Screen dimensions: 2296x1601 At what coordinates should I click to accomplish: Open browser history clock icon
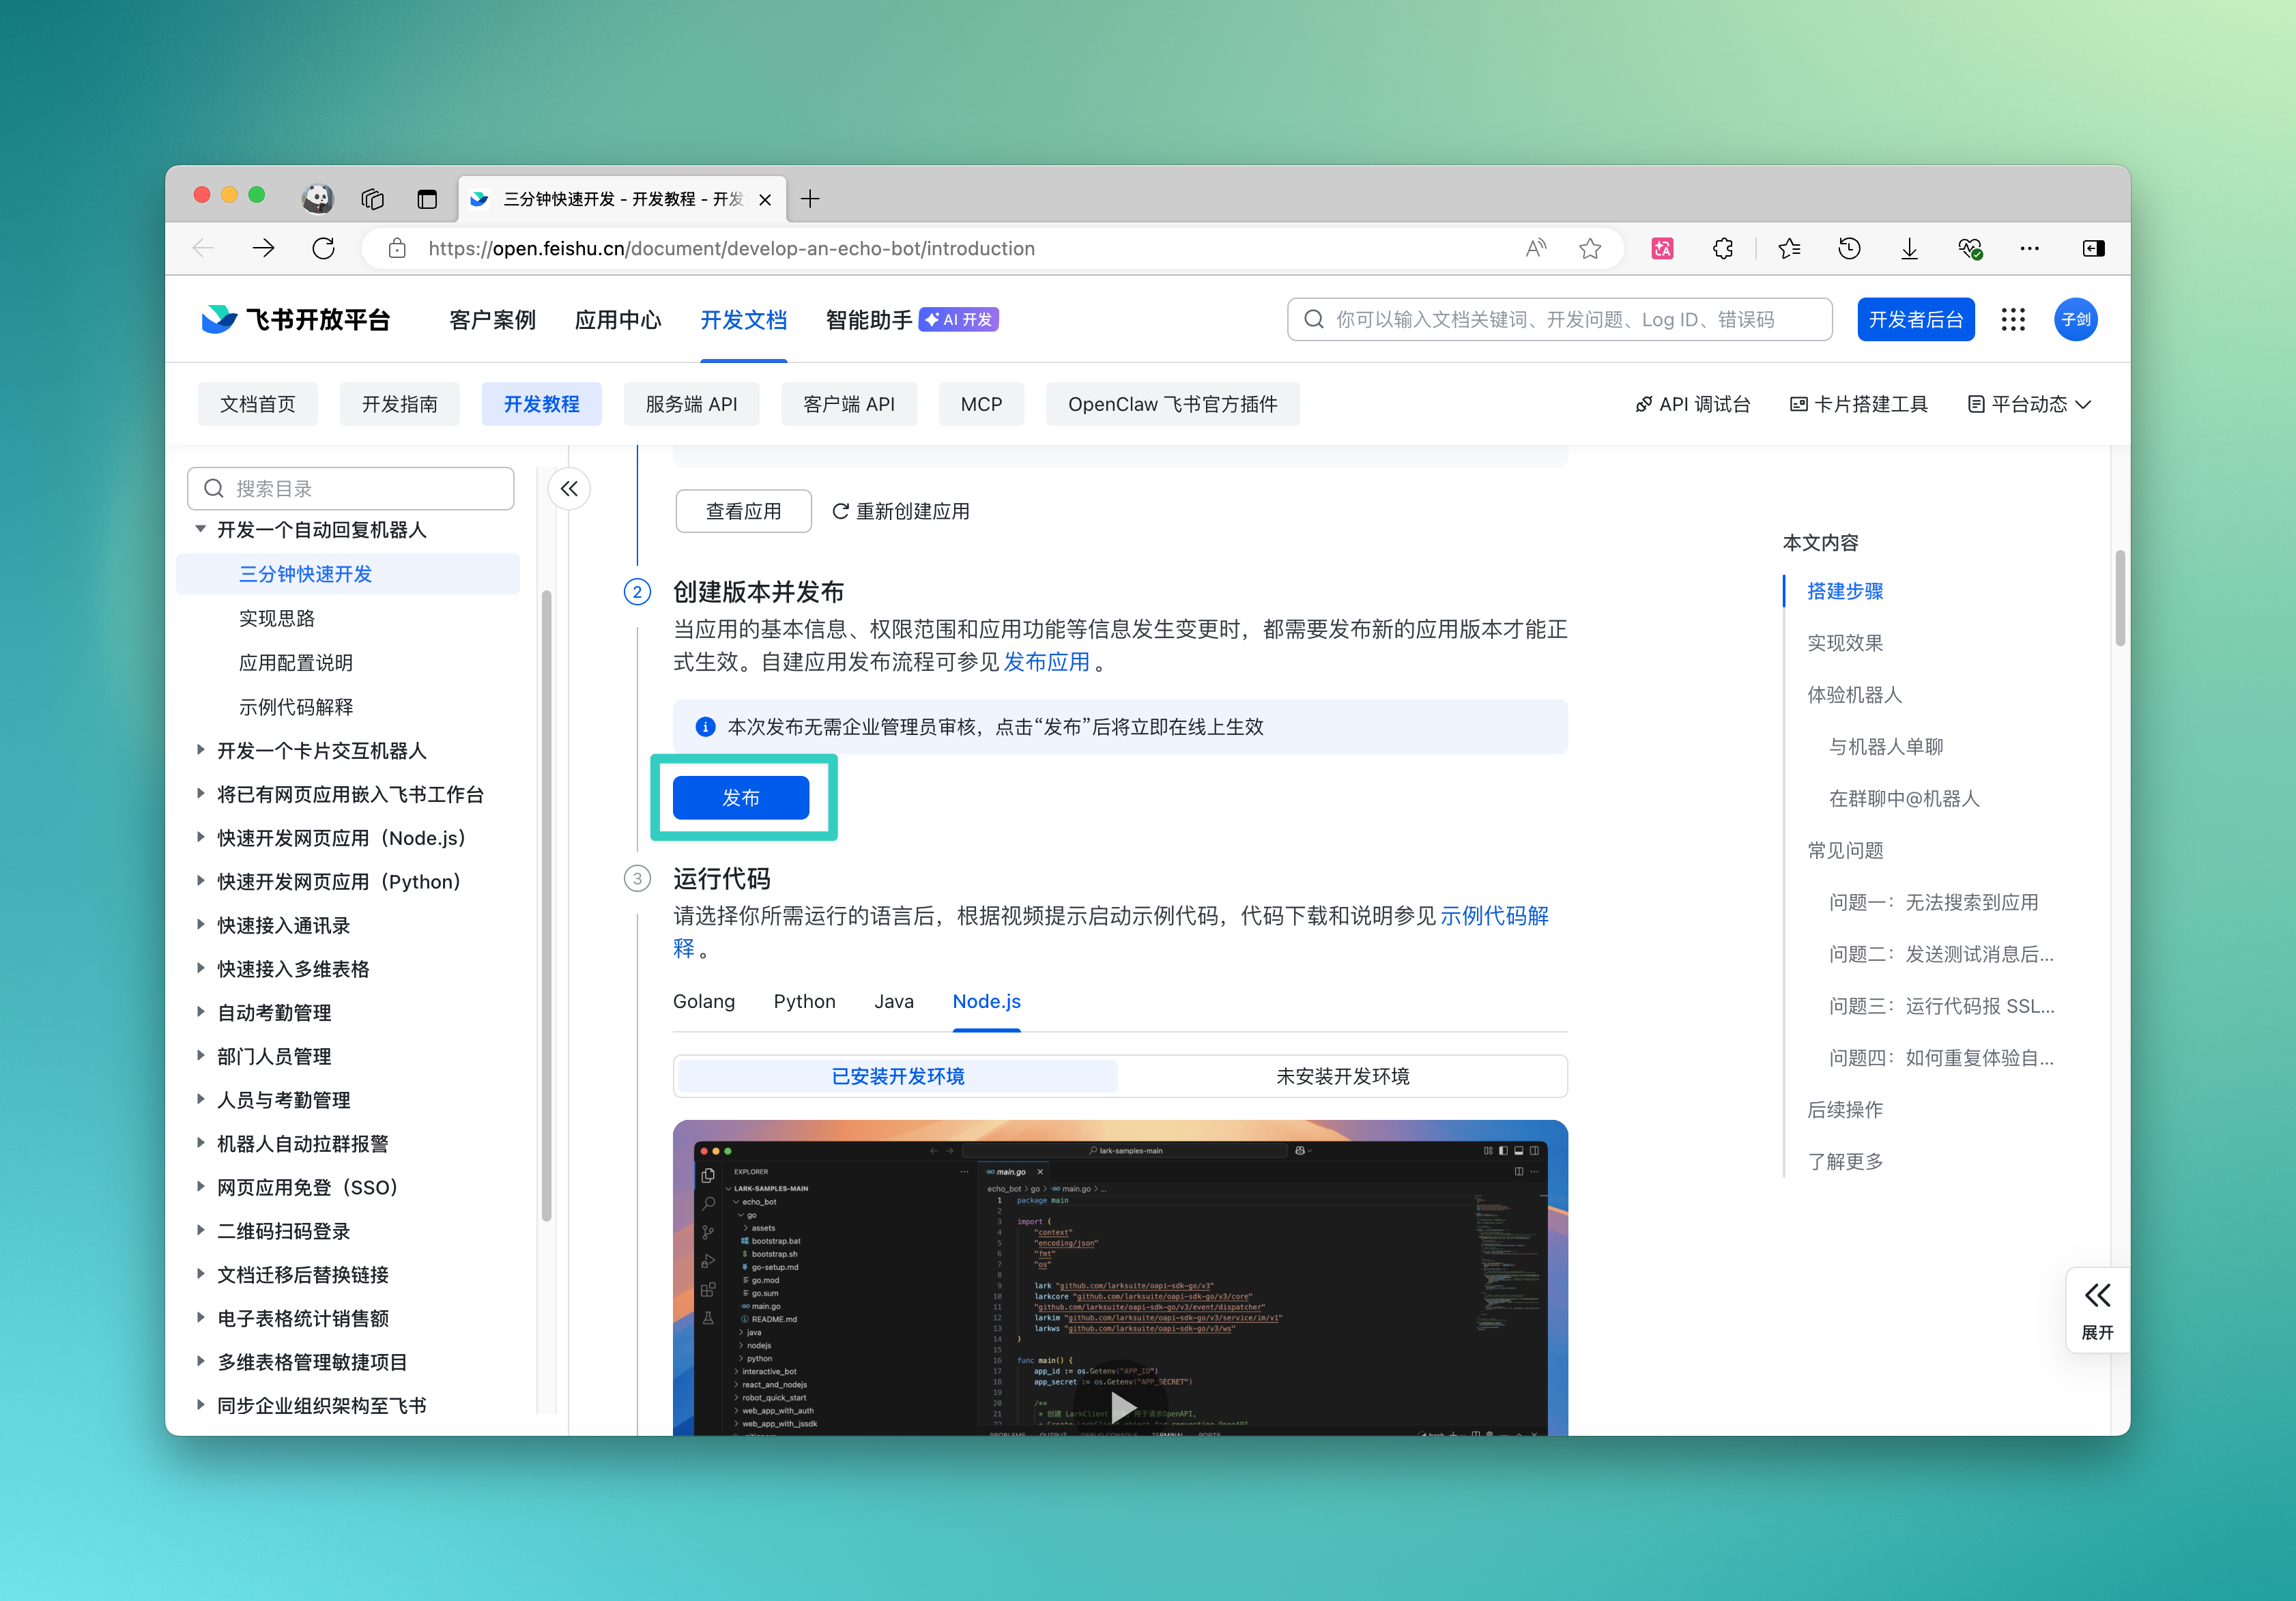click(1849, 248)
